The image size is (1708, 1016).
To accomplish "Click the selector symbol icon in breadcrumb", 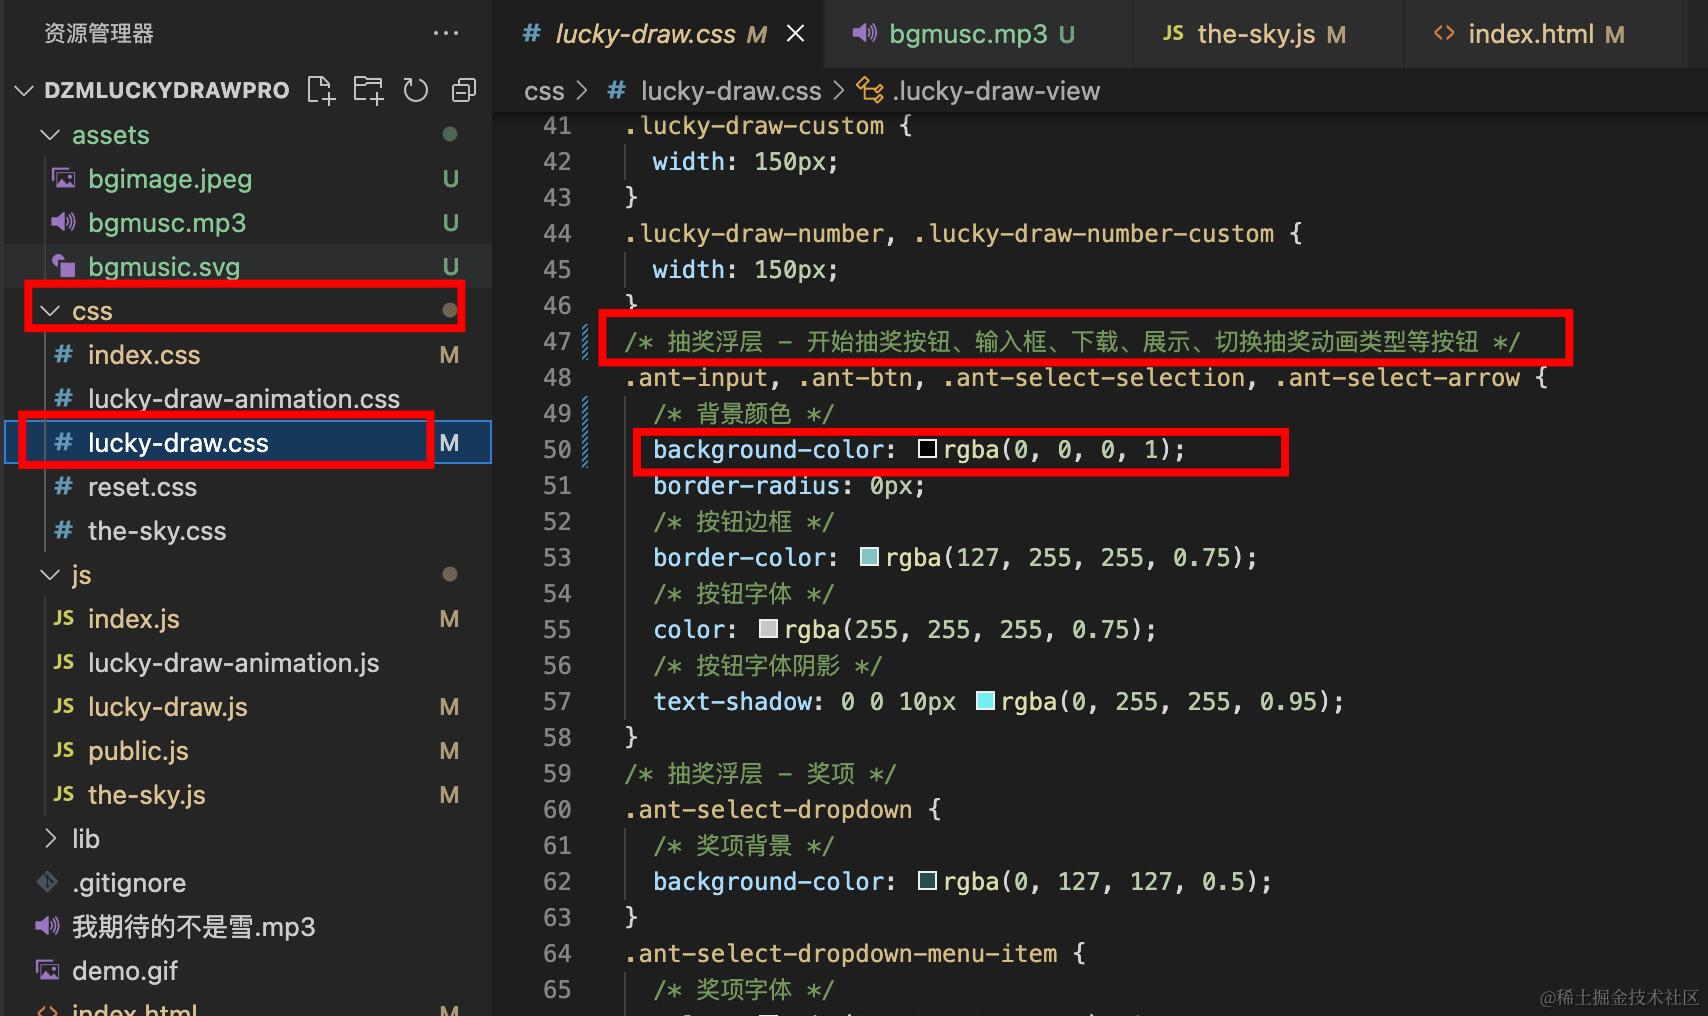I will coord(870,91).
